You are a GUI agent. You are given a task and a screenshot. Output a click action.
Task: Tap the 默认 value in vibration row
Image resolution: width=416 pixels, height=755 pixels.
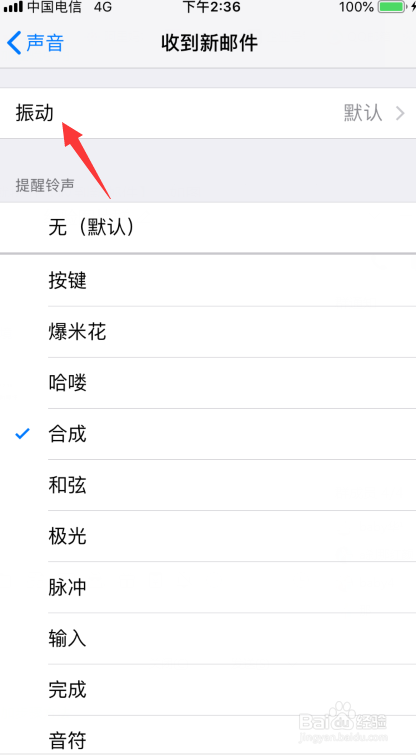363,114
